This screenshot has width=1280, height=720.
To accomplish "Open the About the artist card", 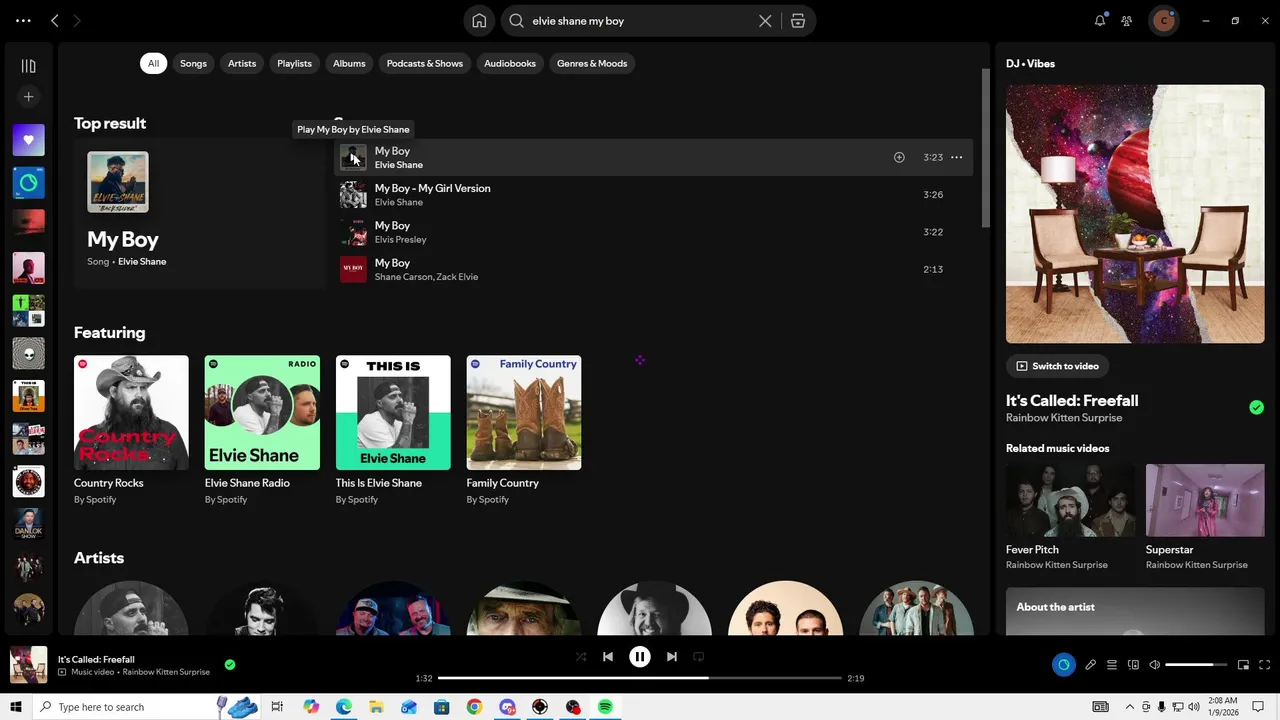I will click(x=1135, y=611).
